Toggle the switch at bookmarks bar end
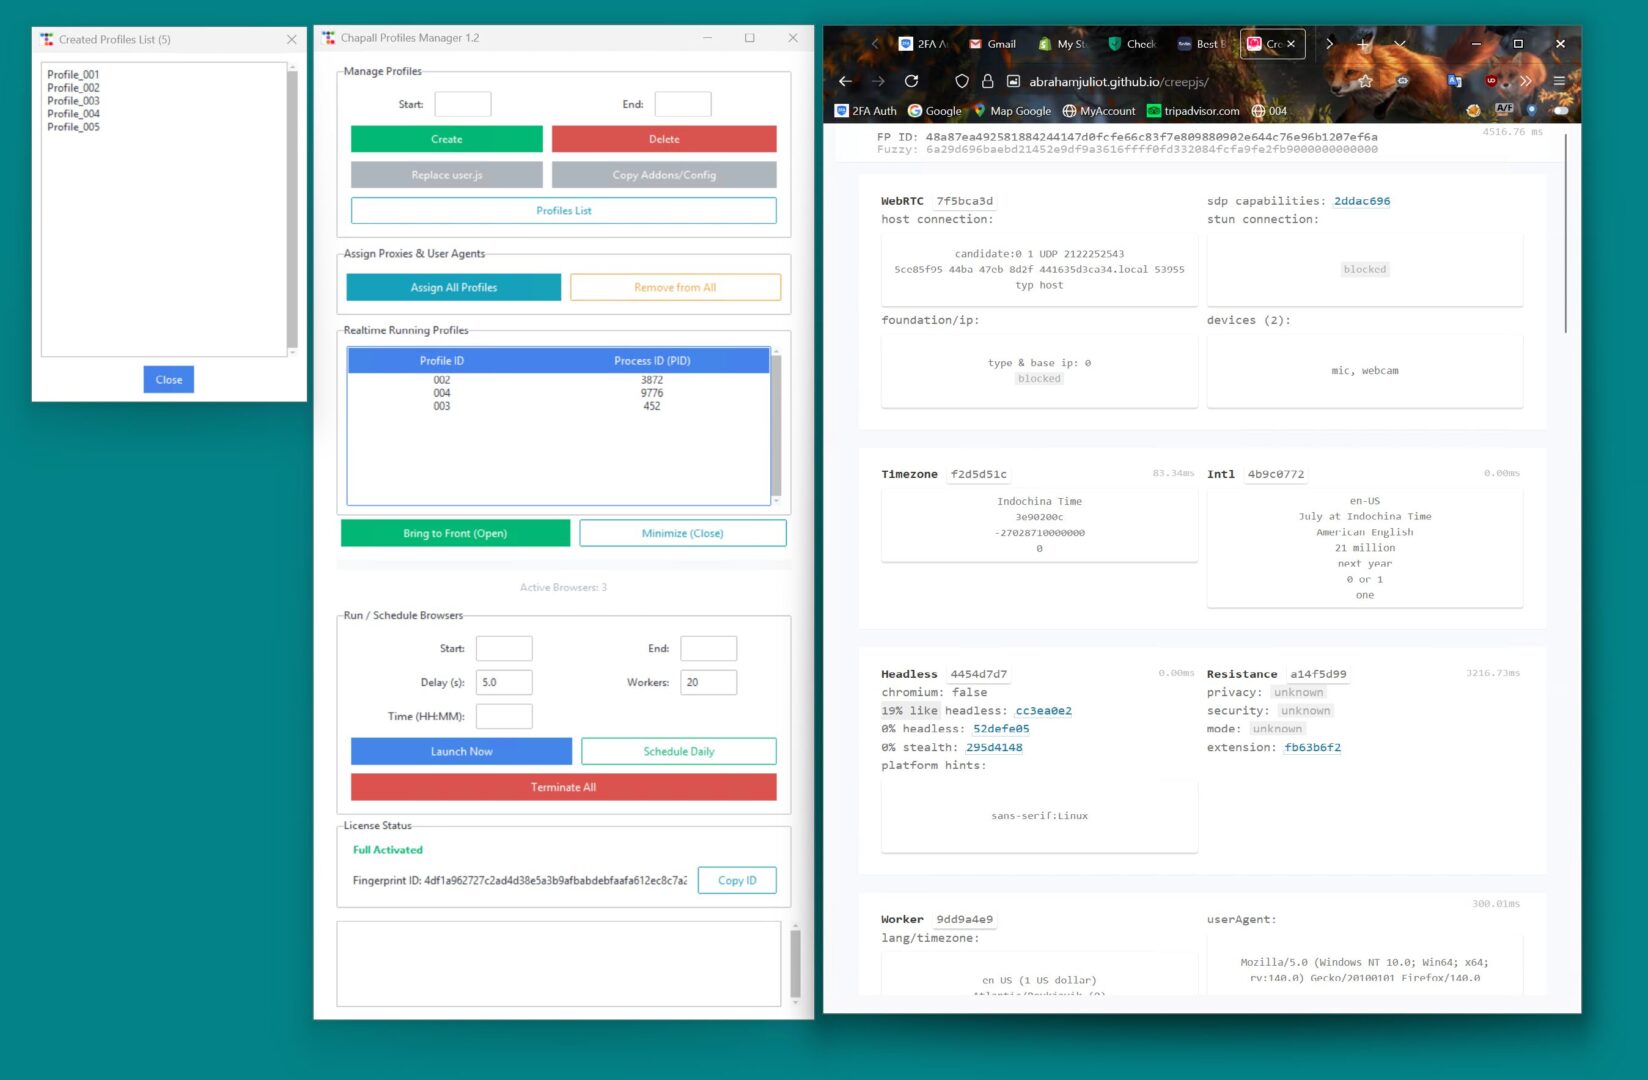The width and height of the screenshot is (1648, 1080). 1559,110
